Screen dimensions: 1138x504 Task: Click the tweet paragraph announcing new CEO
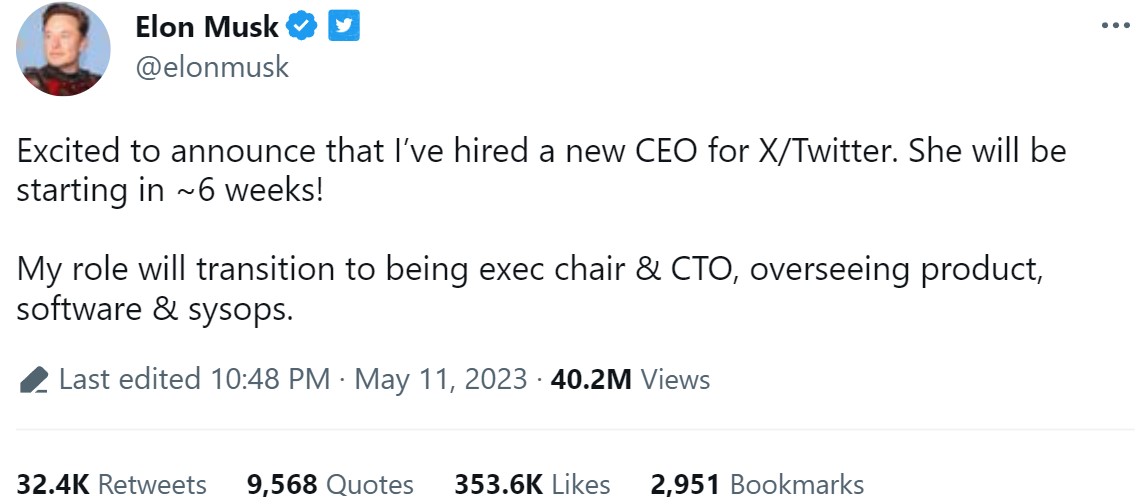point(540,170)
